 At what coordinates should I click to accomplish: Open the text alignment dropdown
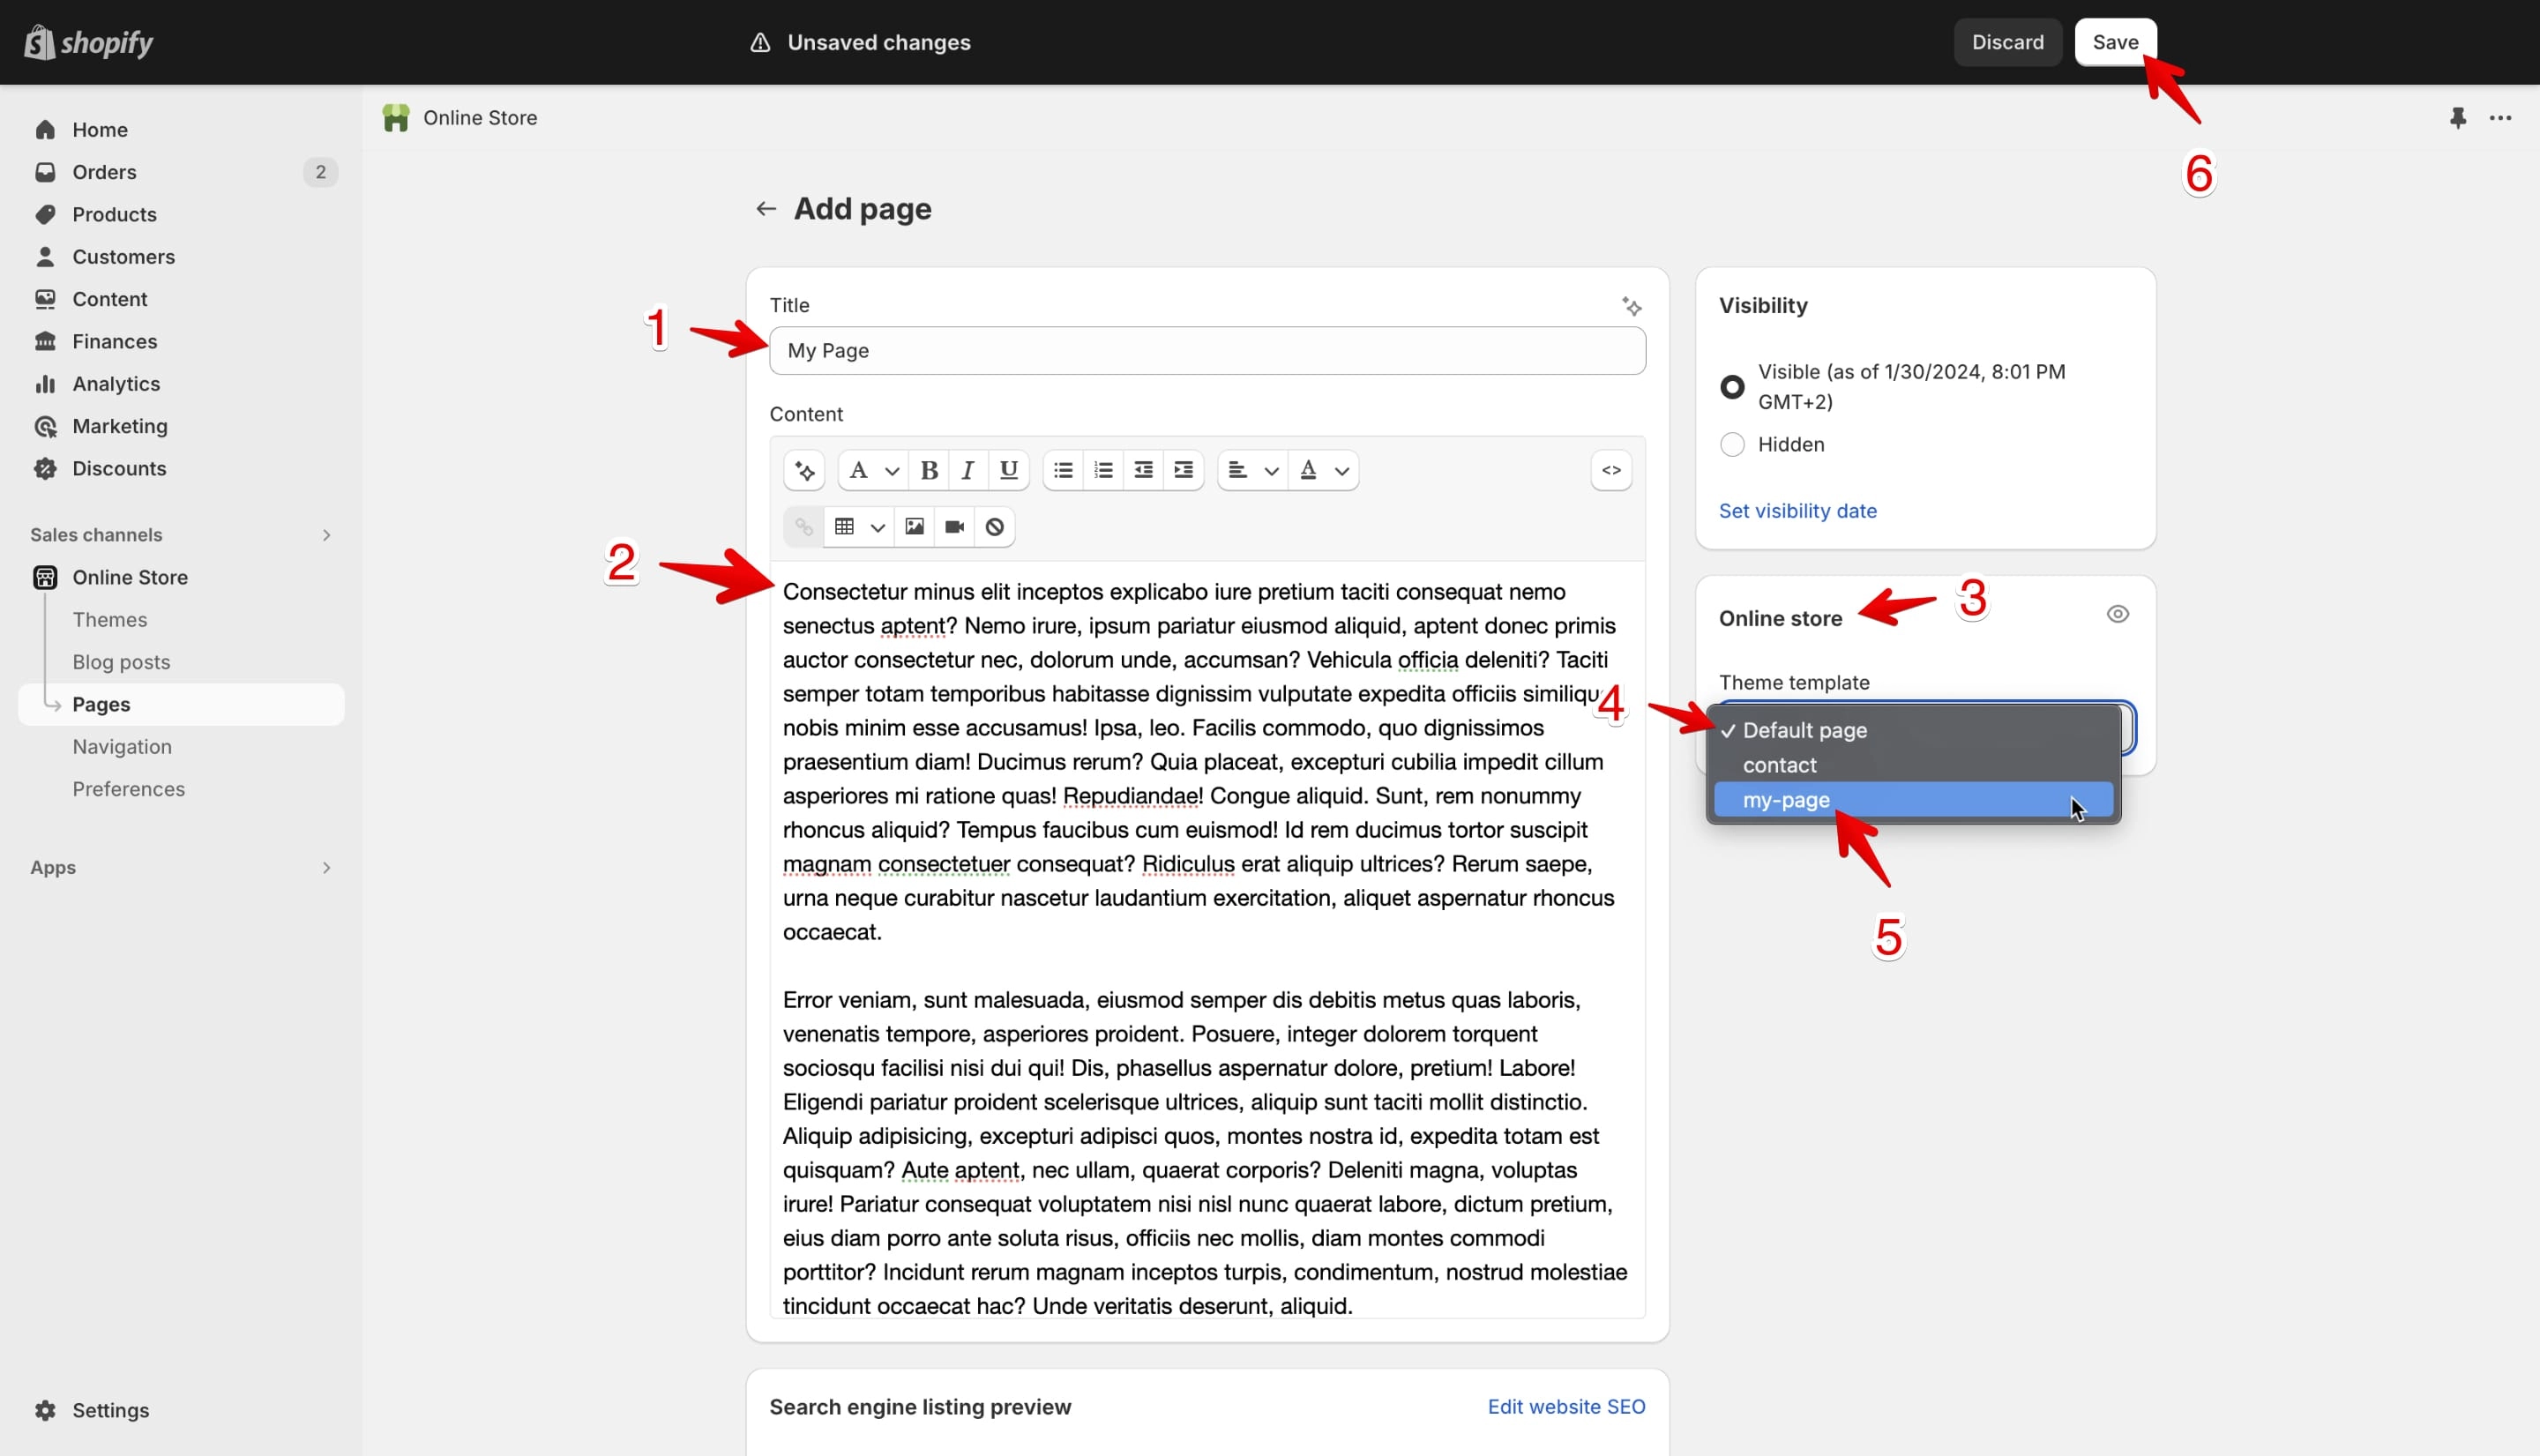click(x=1252, y=470)
